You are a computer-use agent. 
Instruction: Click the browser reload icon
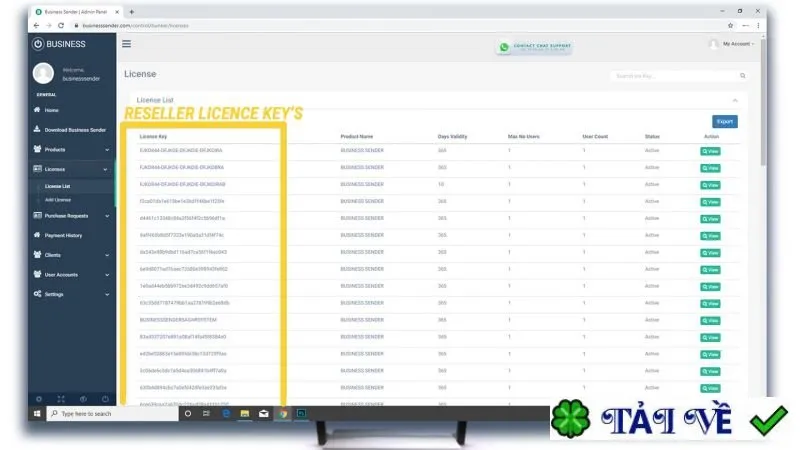click(61, 25)
